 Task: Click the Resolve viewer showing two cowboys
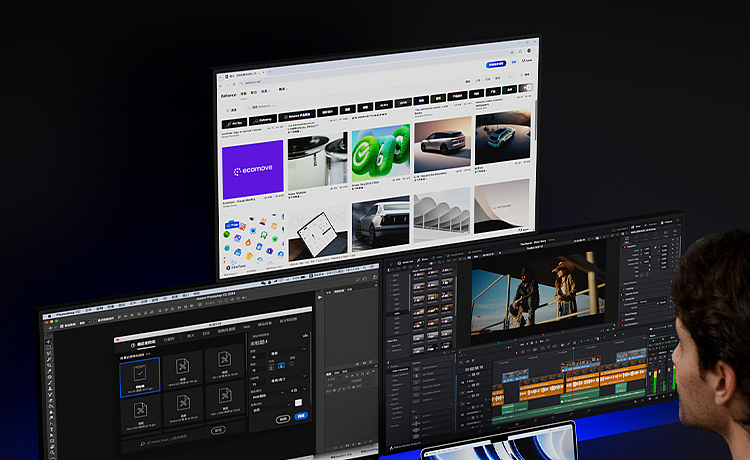click(538, 292)
